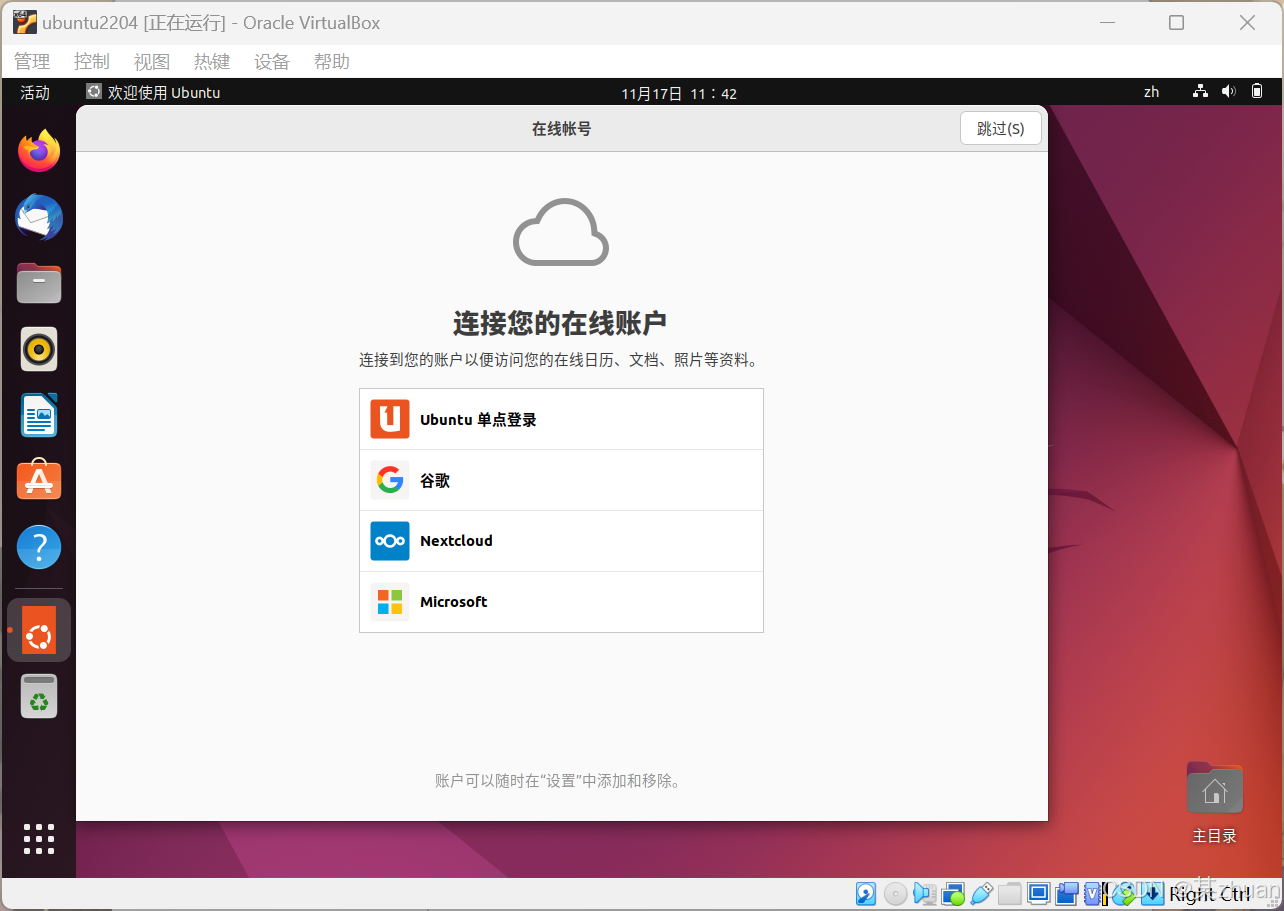This screenshot has height=911, width=1284.
Task: Click the 在线帐号 header title
Action: coord(561,129)
